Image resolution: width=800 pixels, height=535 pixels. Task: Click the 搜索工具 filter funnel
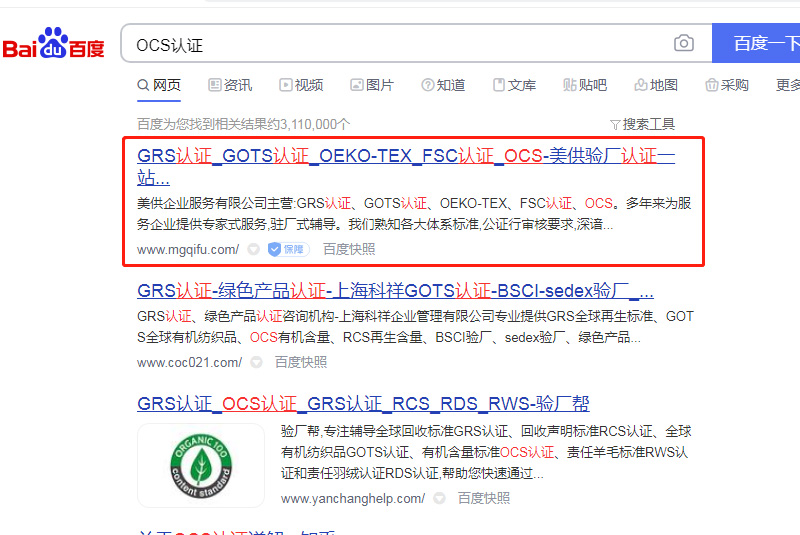[642, 124]
